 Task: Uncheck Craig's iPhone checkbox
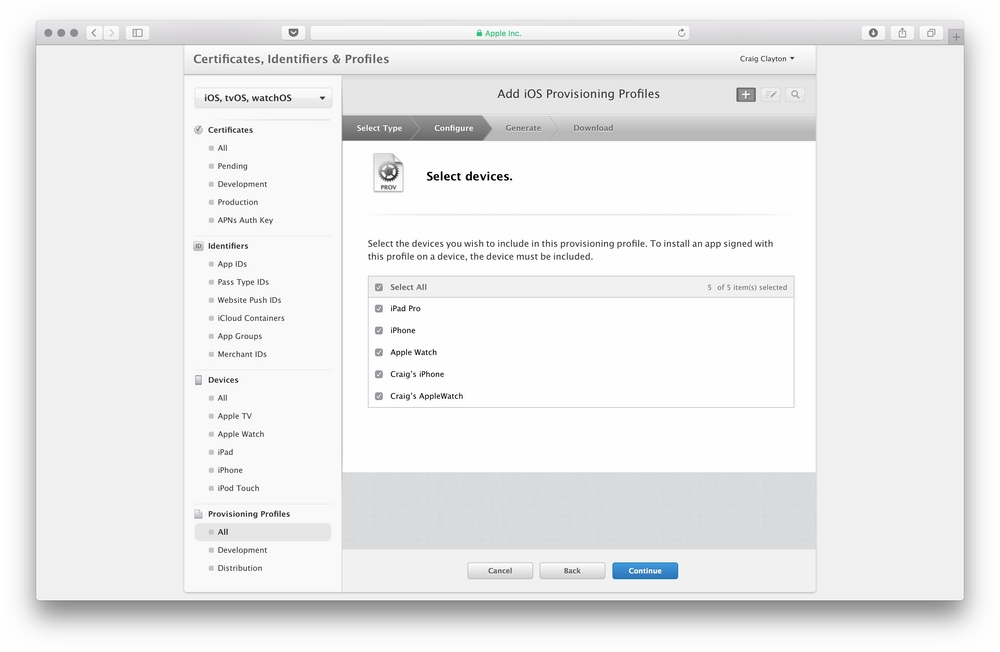[379, 374]
